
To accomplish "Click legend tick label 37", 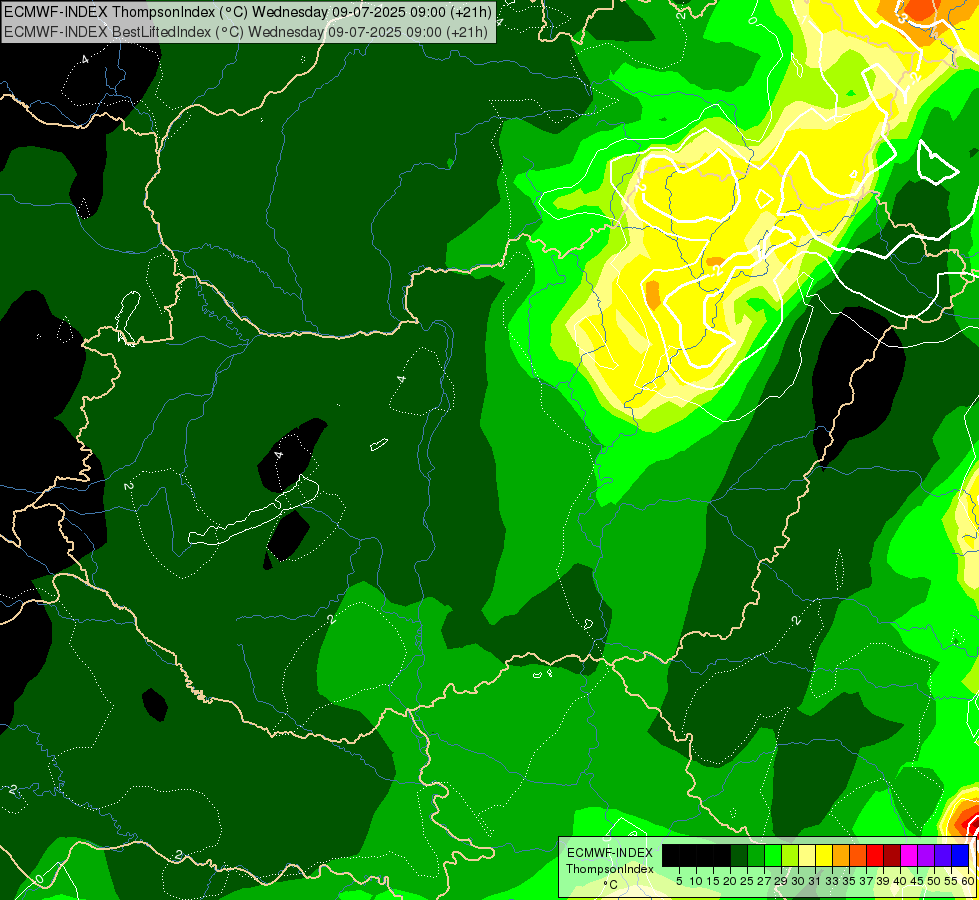I will tap(867, 881).
